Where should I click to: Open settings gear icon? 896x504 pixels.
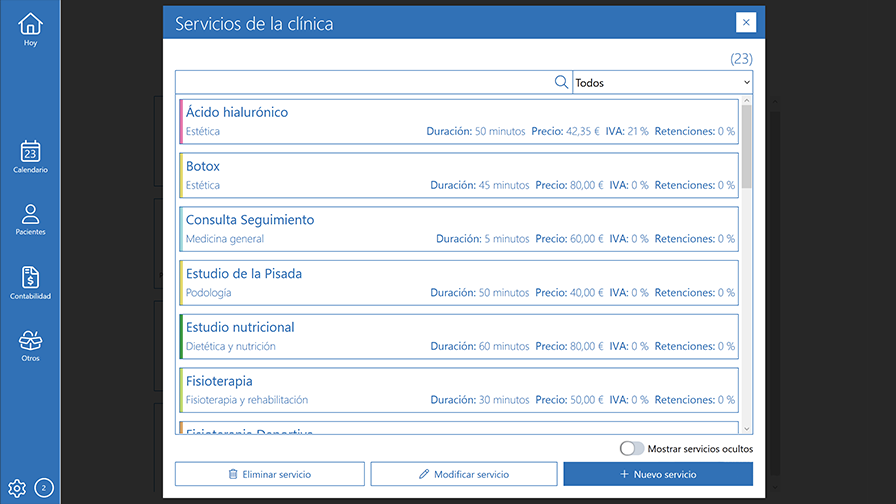point(17,488)
